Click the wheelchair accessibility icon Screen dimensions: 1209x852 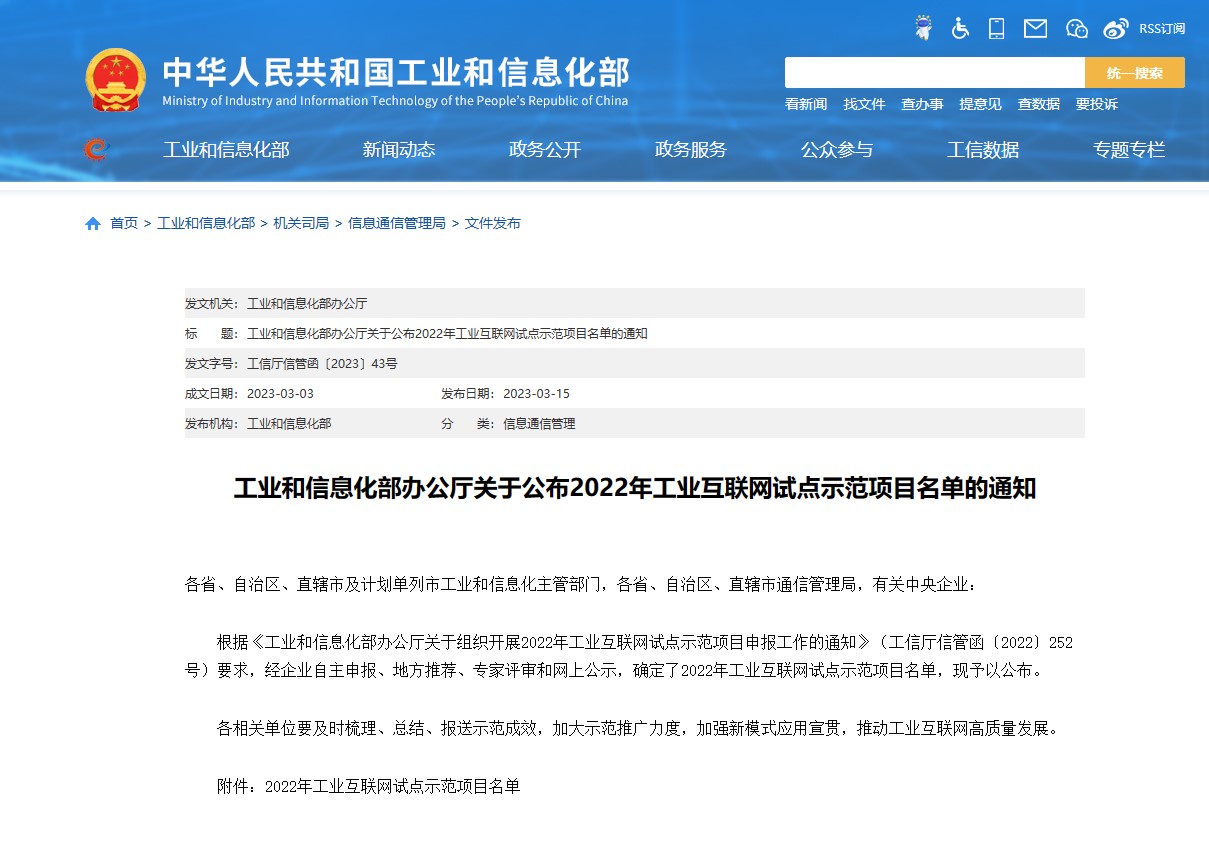click(960, 28)
